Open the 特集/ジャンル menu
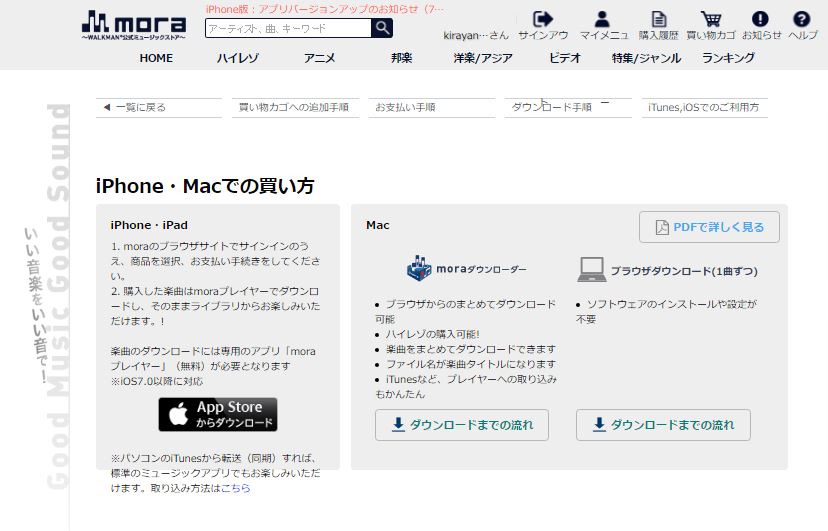828x531 pixels. click(646, 58)
